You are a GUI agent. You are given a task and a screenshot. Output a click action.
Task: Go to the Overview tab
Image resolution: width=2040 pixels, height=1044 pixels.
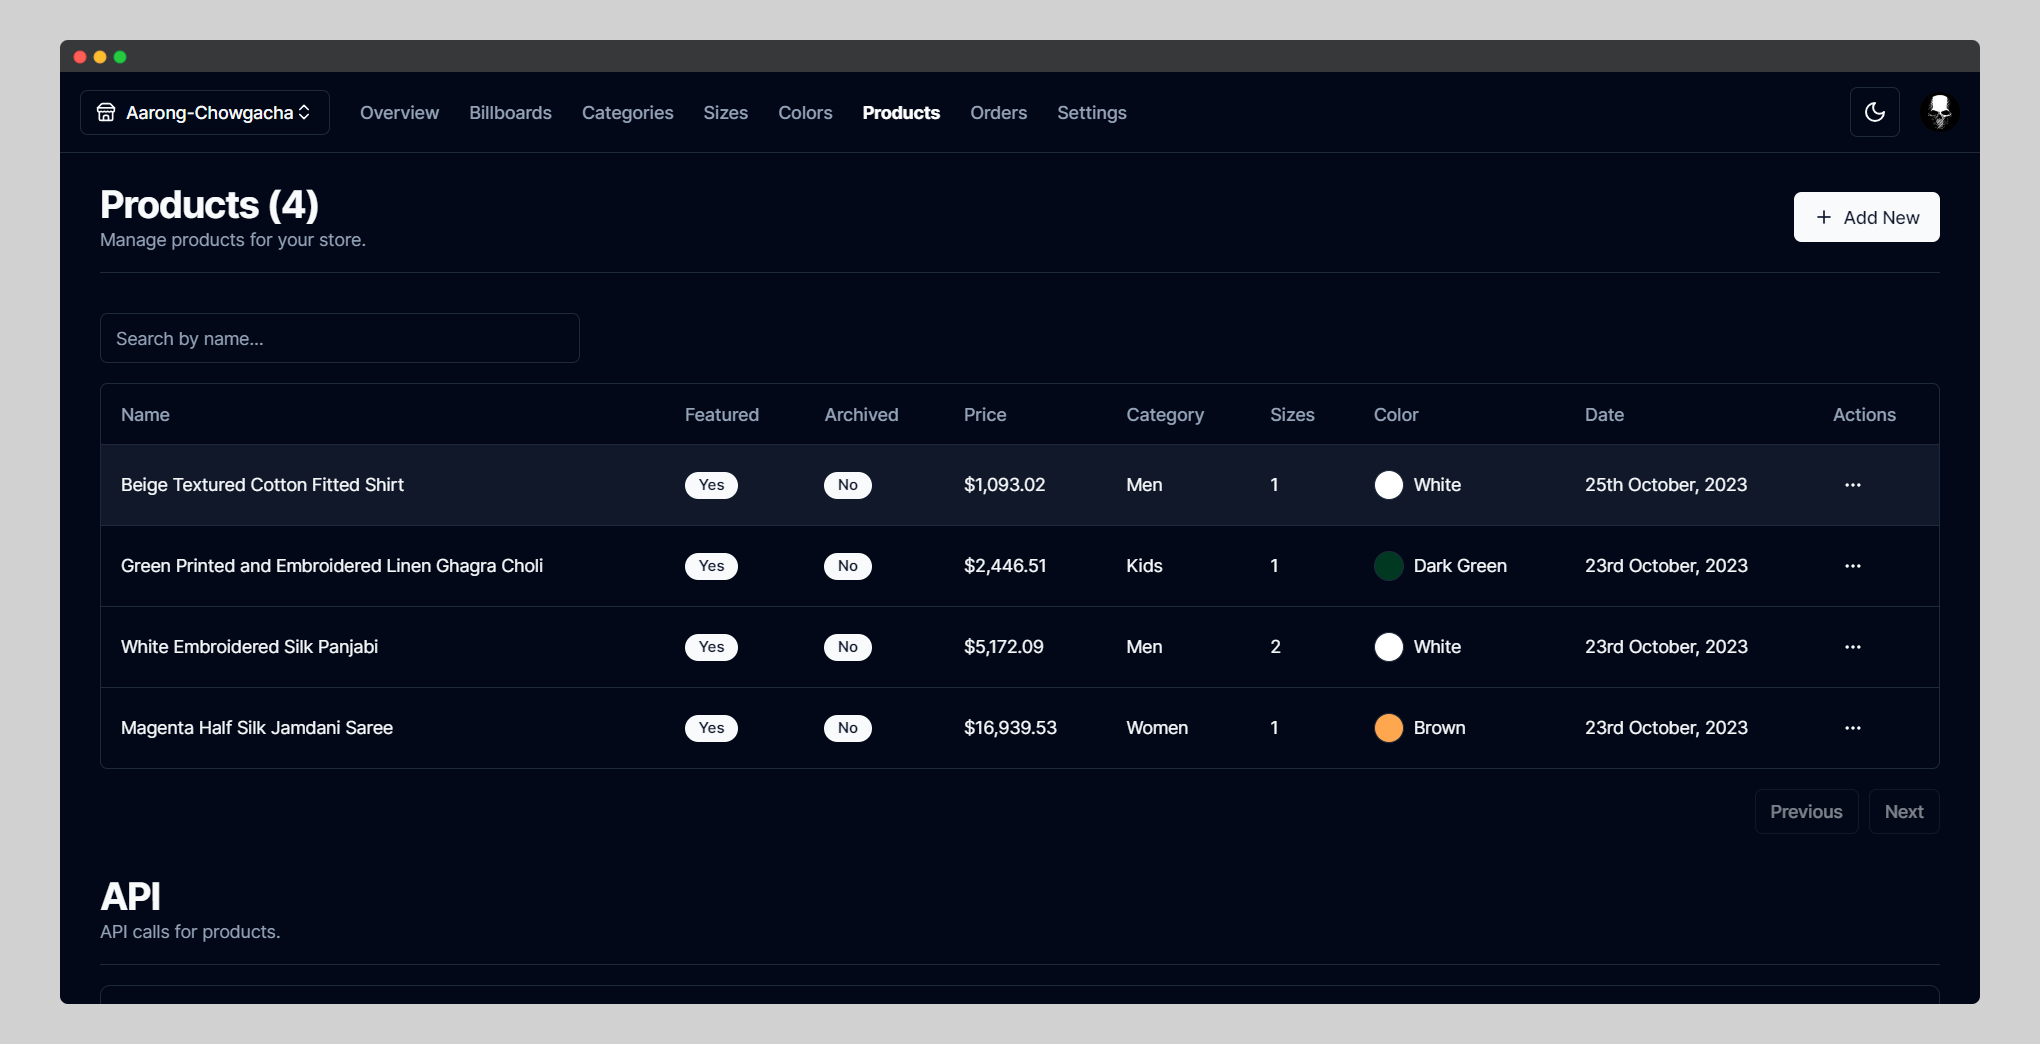(399, 113)
